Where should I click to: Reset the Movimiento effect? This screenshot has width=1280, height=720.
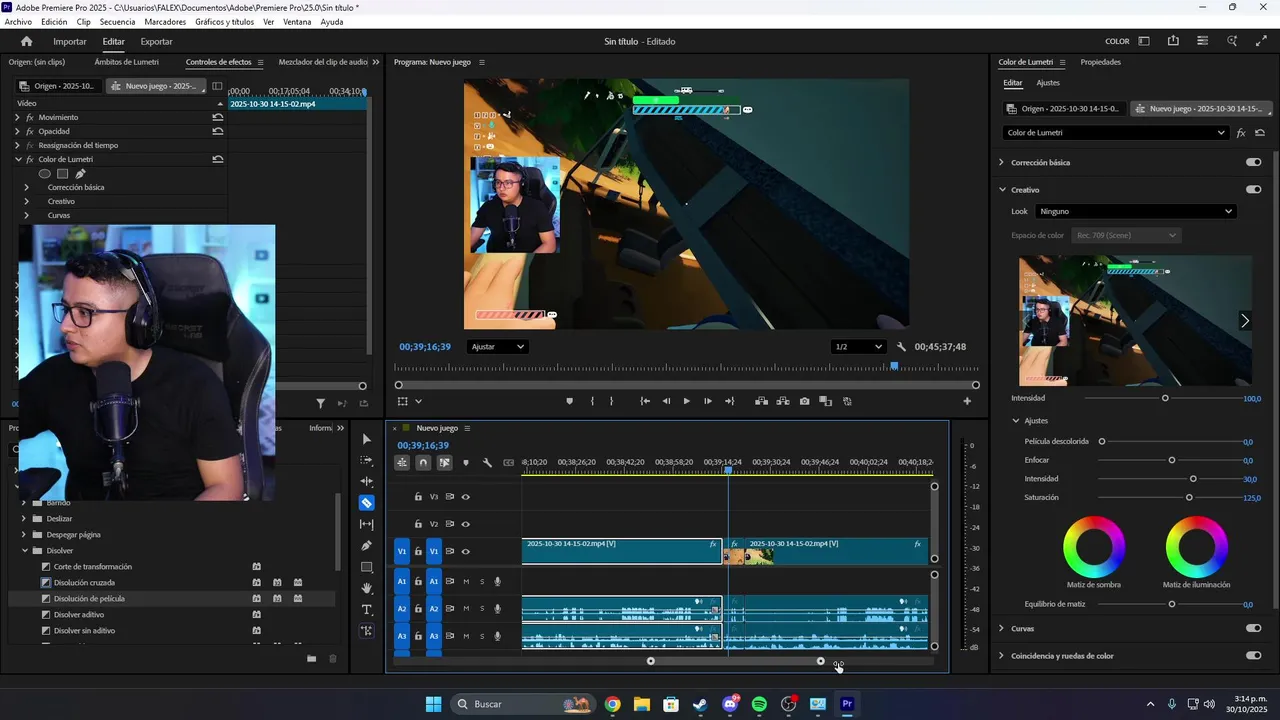218,117
